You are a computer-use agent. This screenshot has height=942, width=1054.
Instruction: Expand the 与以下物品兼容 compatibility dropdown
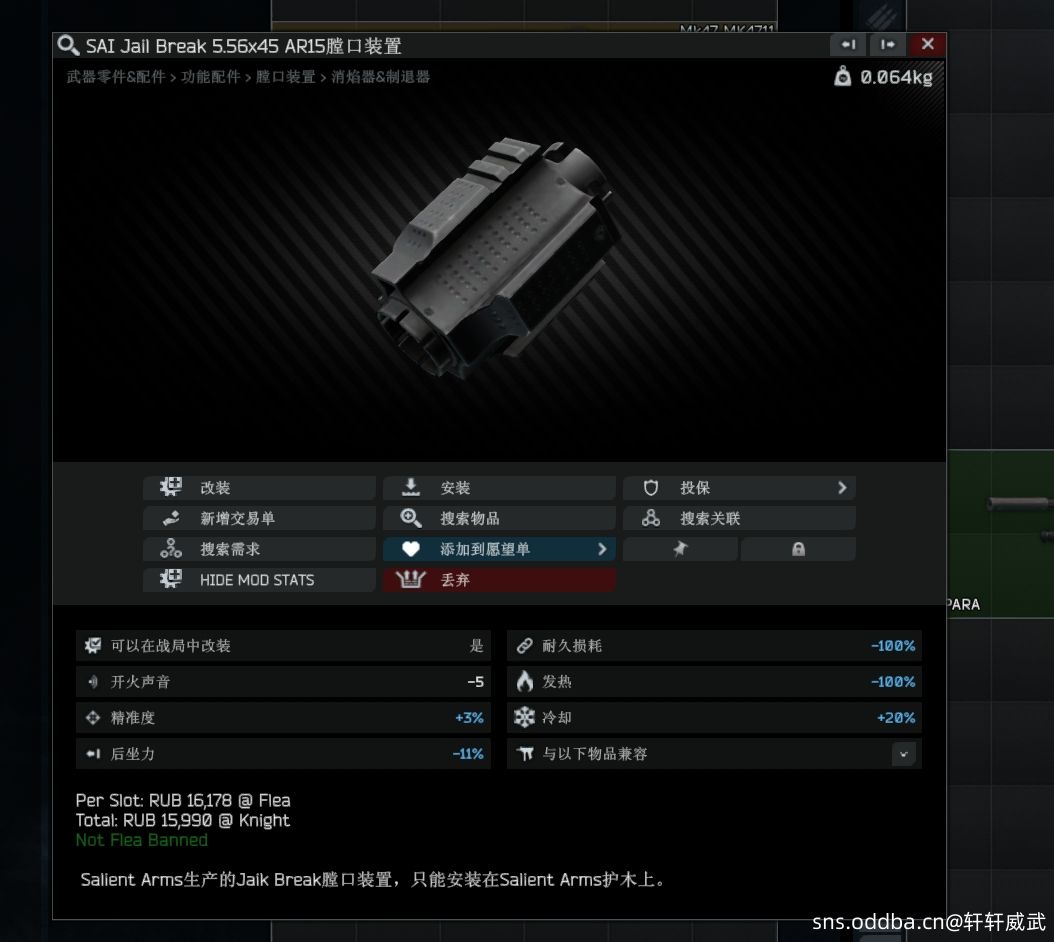[x=903, y=754]
